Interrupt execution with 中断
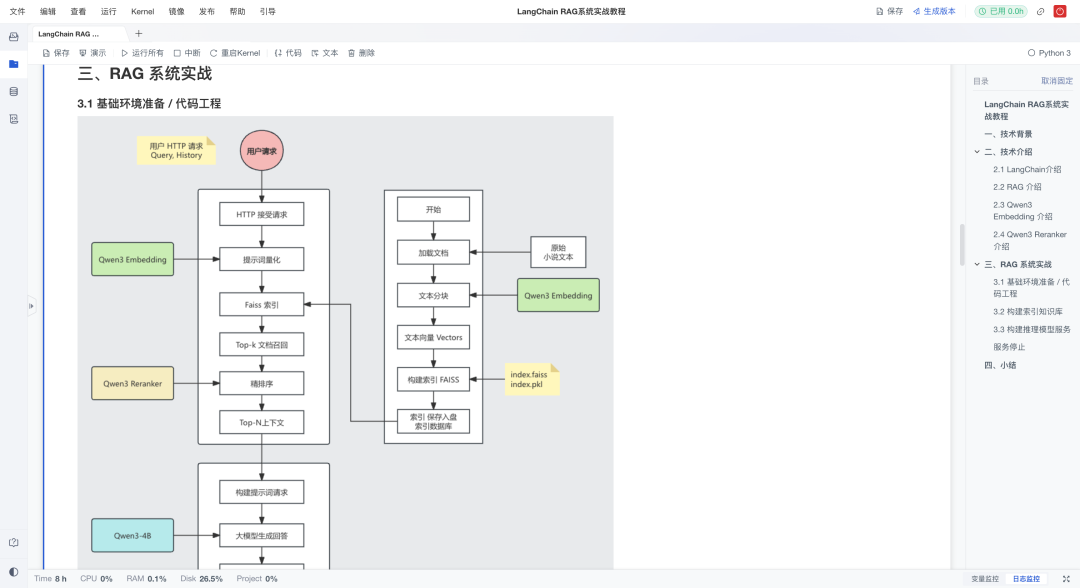This screenshot has height=588, width=1080. coord(187,53)
